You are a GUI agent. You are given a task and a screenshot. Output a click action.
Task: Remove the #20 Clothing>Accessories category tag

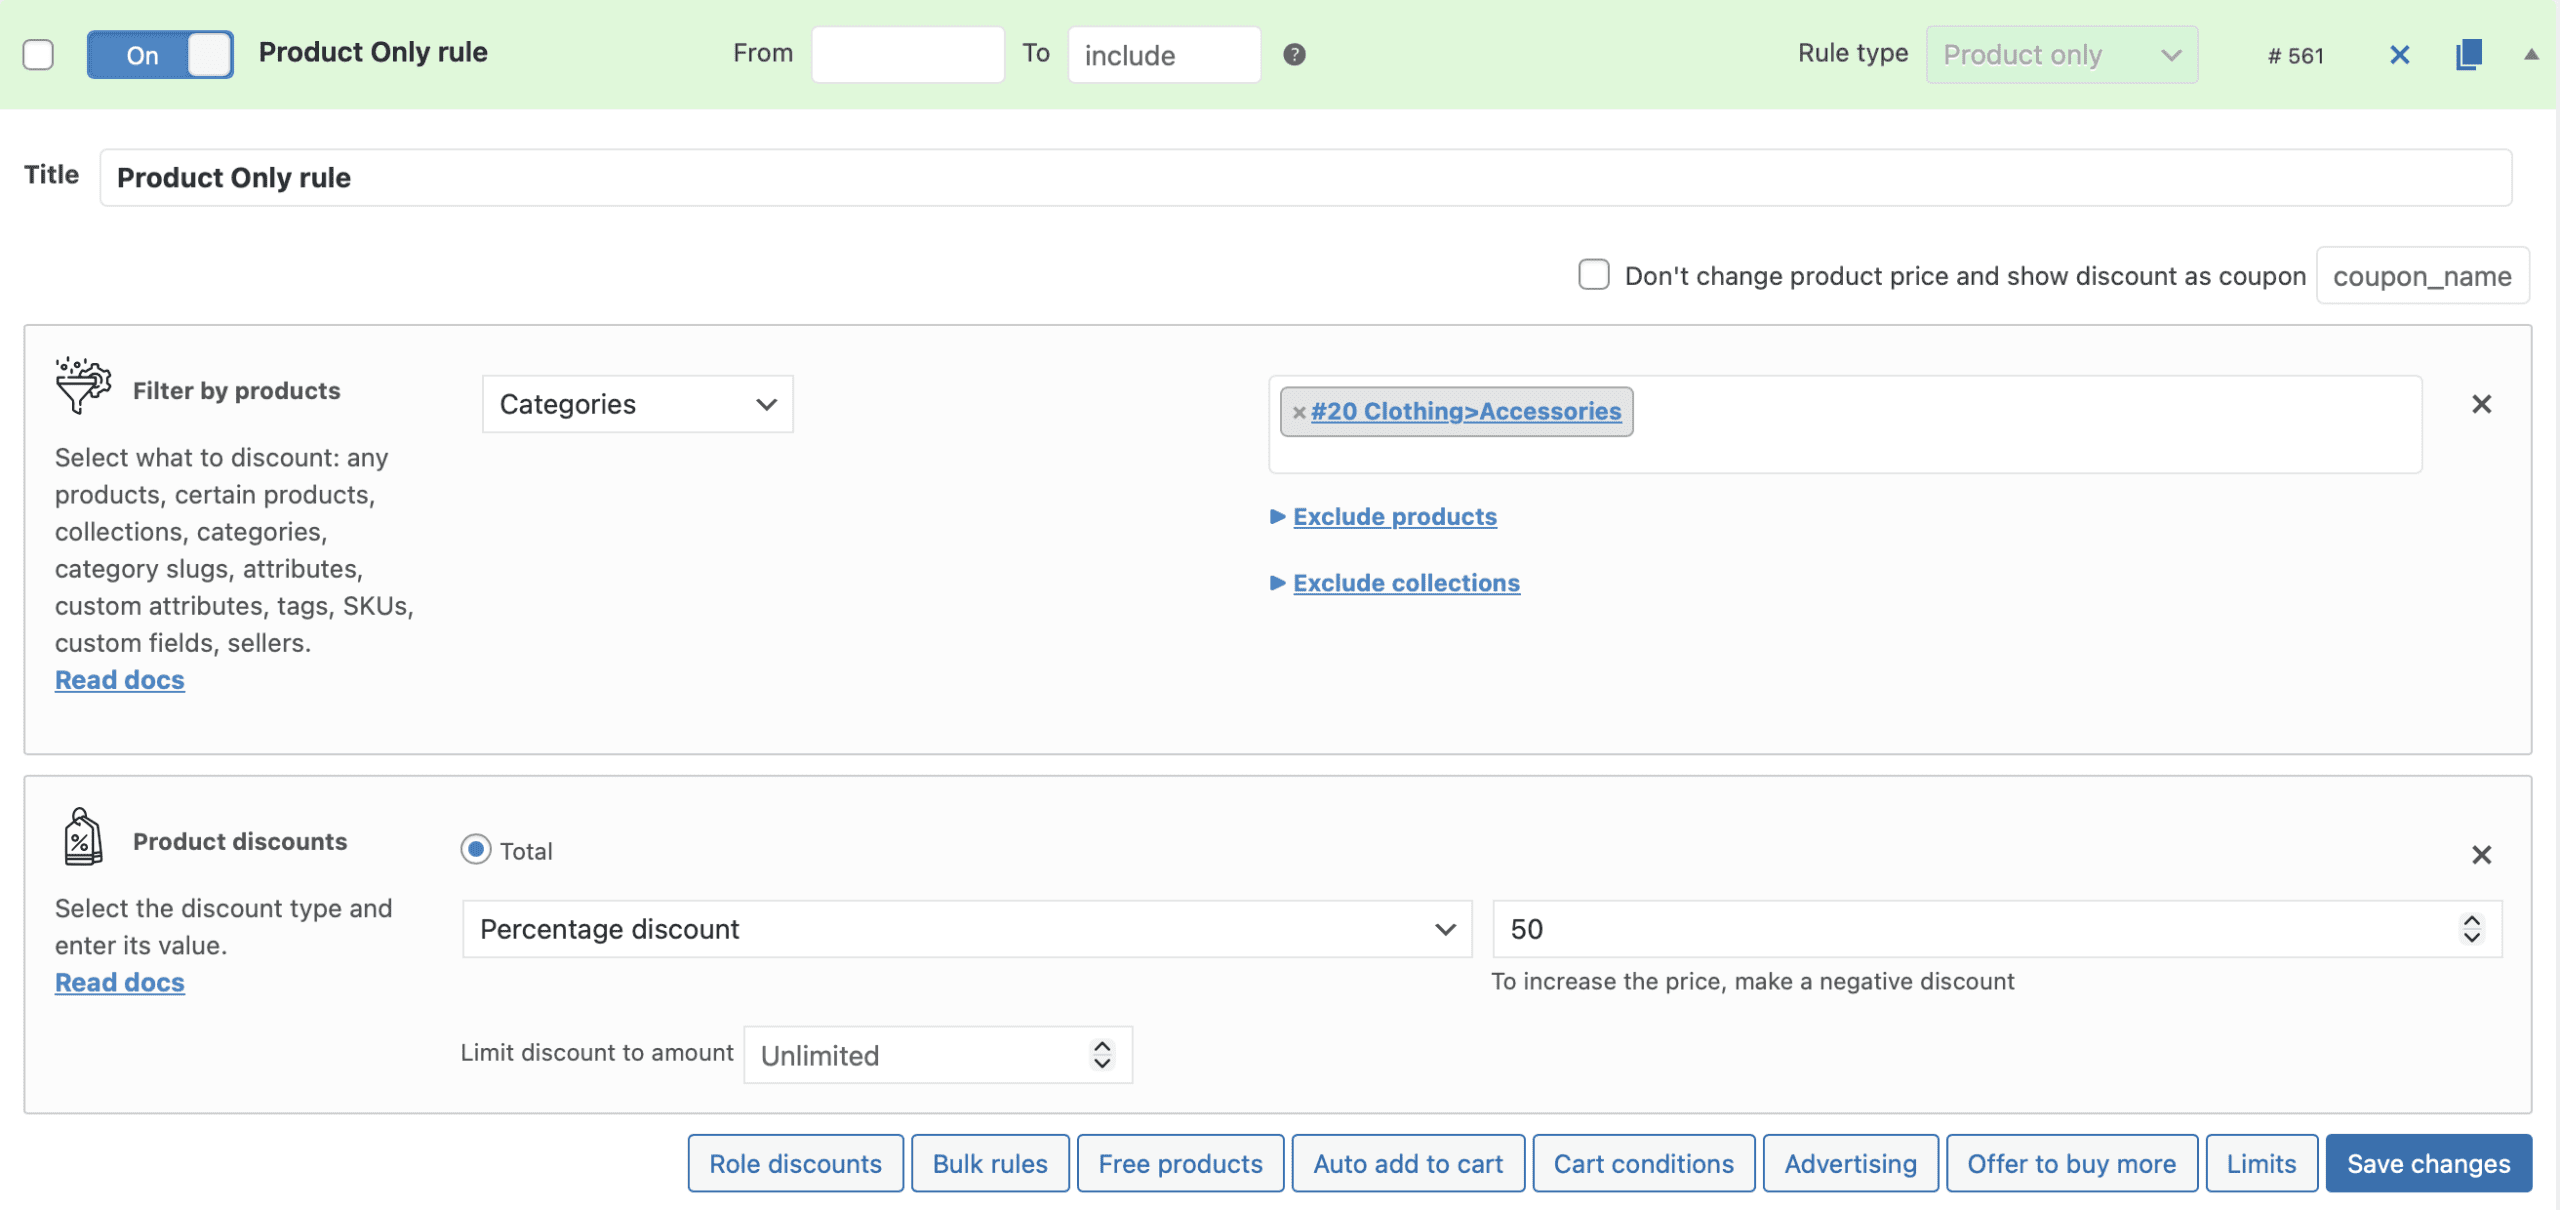1299,411
